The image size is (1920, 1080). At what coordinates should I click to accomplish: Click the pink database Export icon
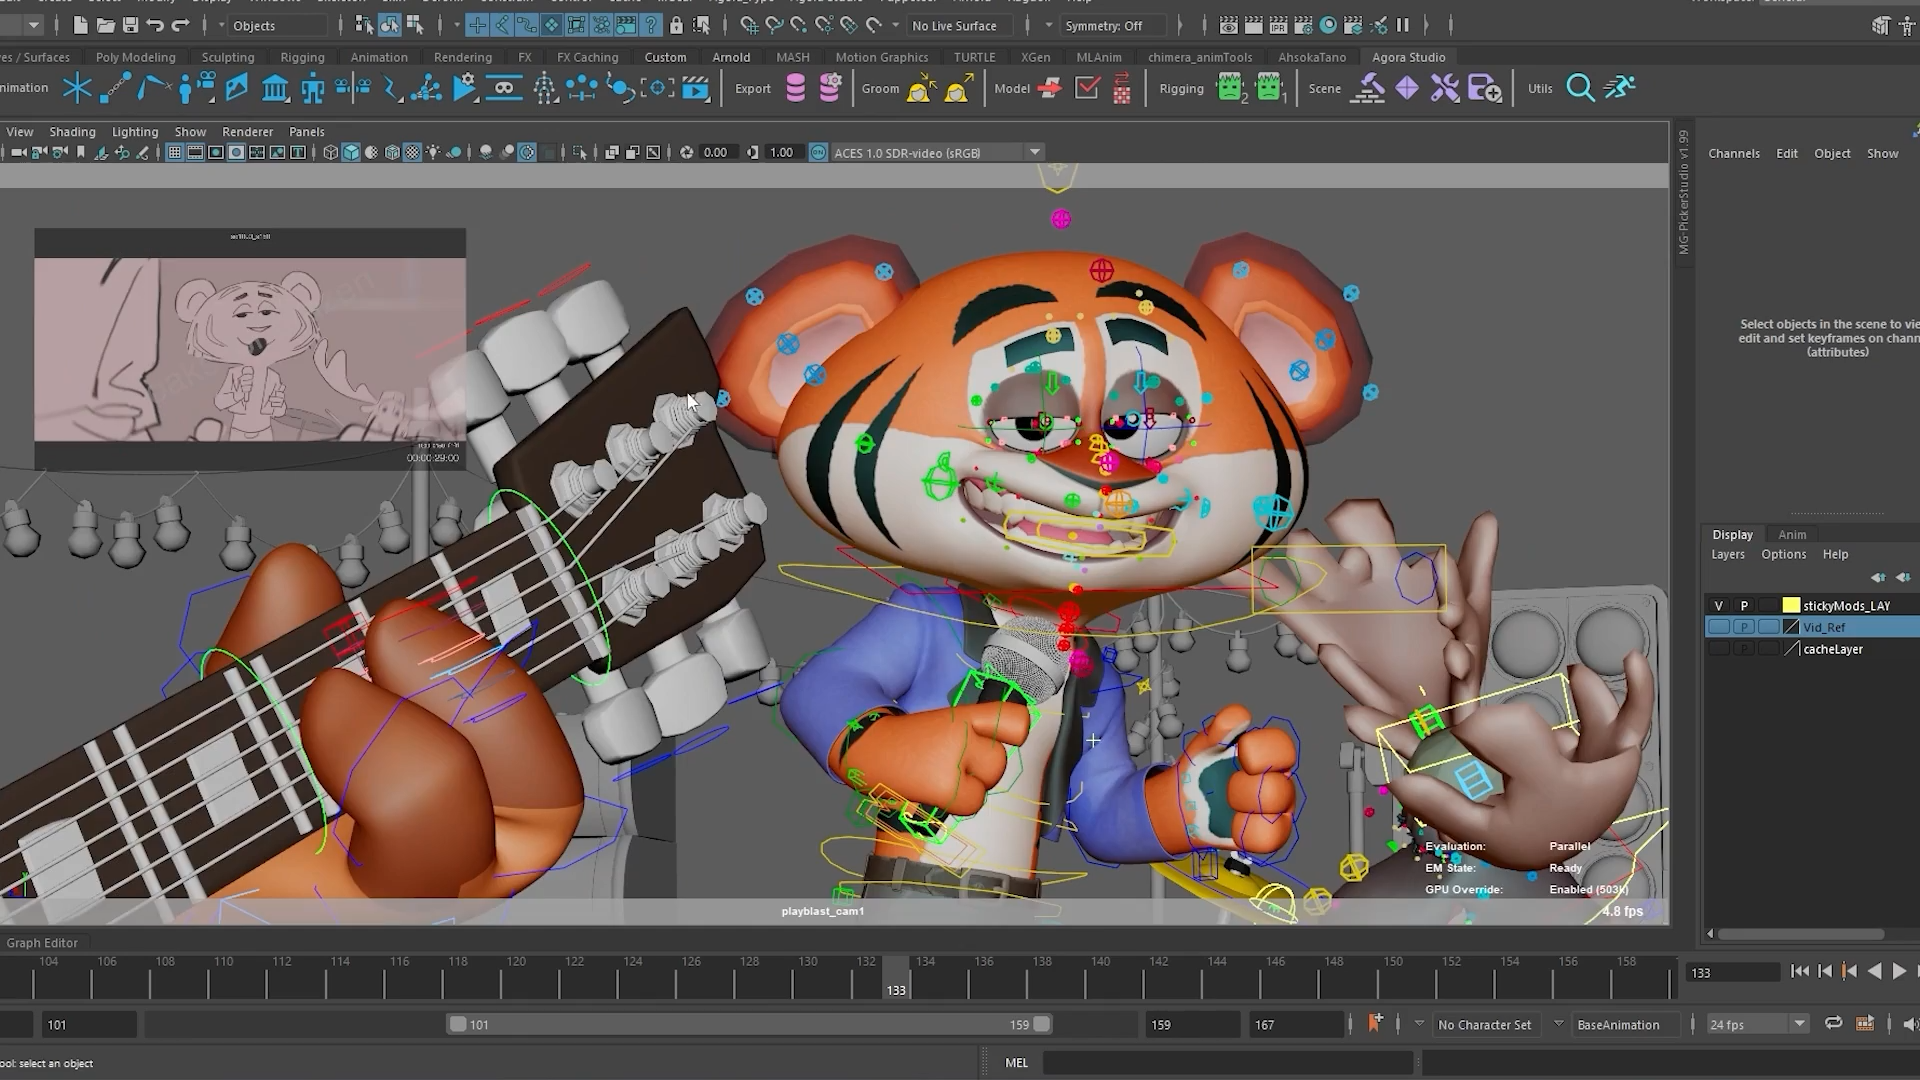coord(796,89)
